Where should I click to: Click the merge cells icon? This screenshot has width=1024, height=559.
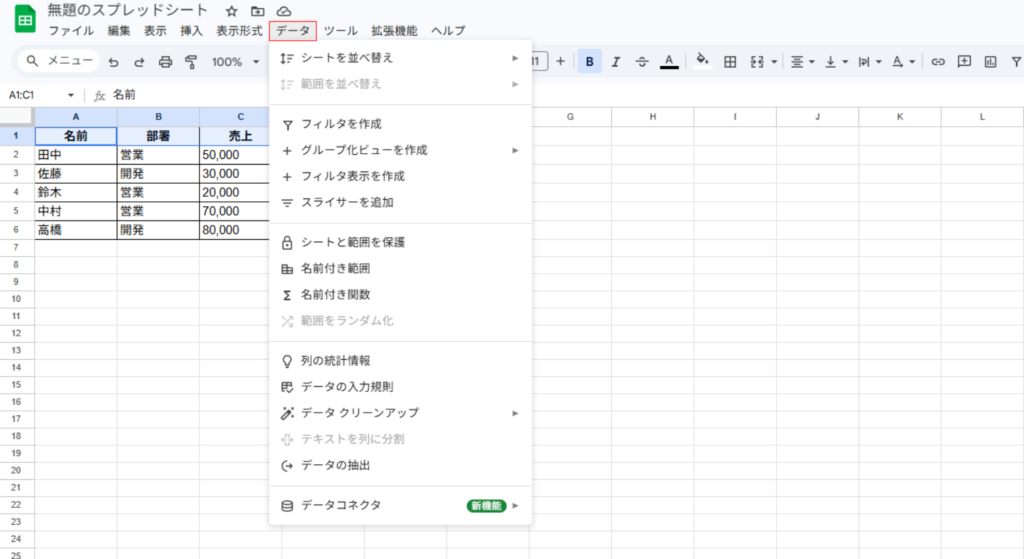click(757, 61)
